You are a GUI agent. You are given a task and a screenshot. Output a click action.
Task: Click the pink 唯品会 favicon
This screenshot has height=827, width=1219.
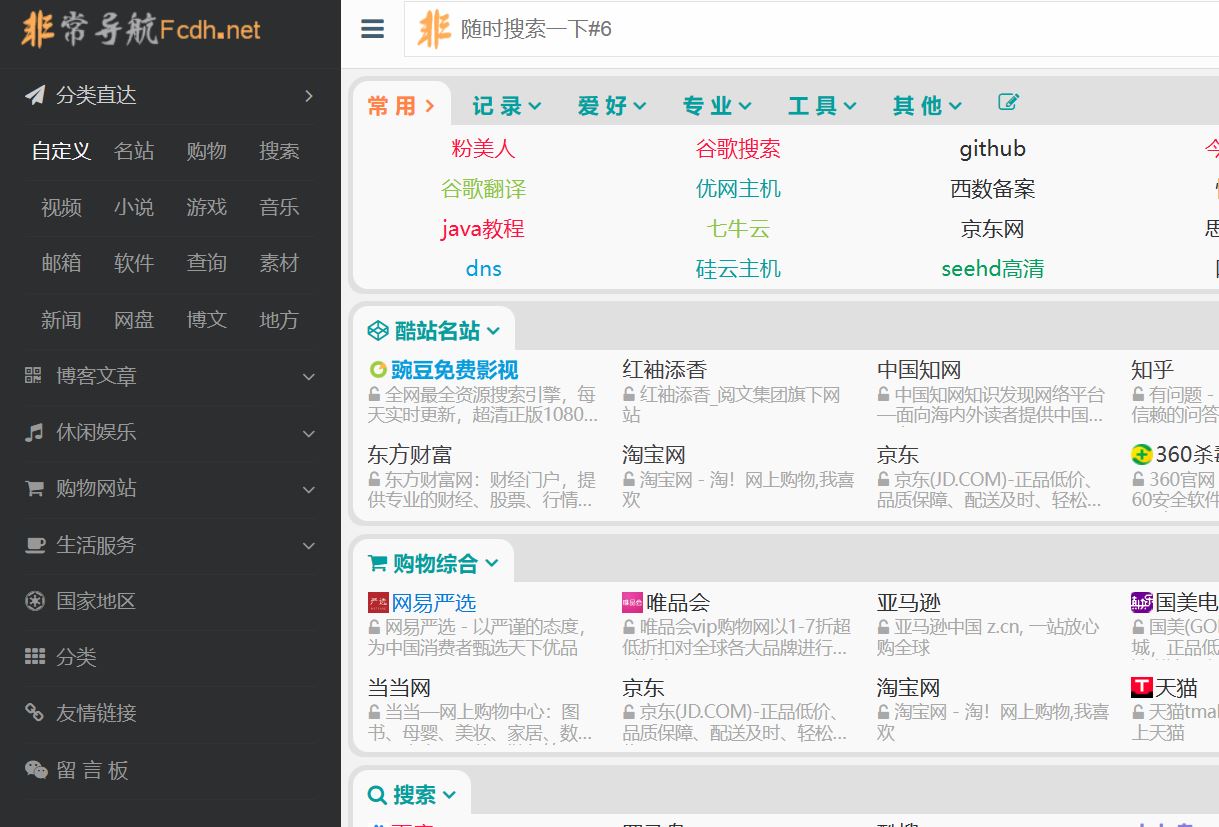[632, 602]
